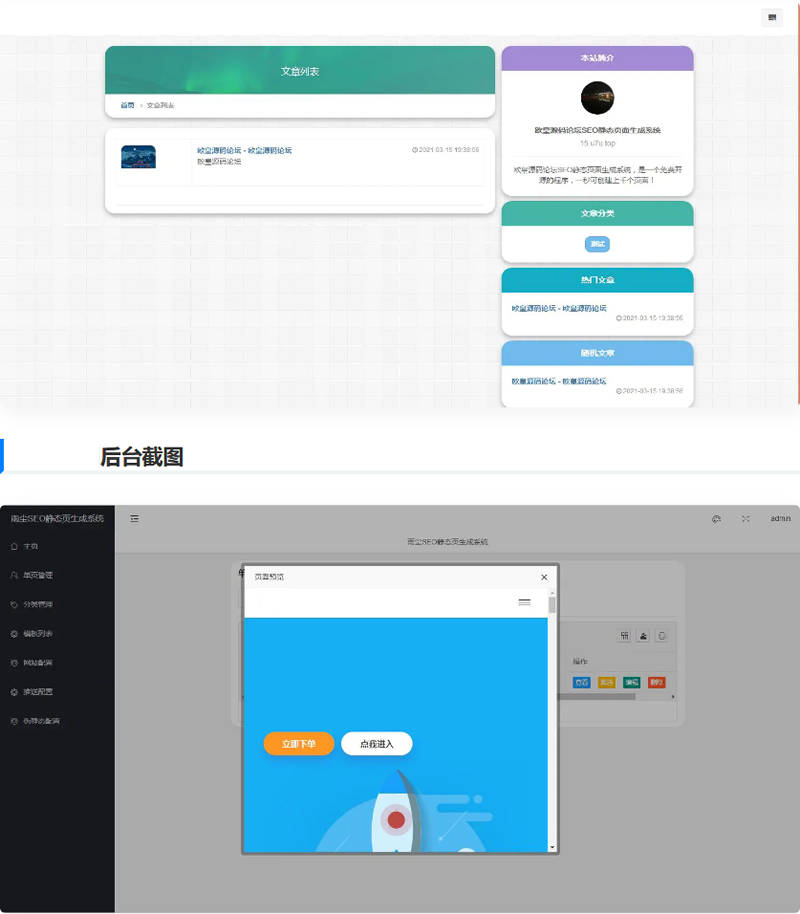Click the table export icon
The image size is (800, 914).
click(643, 636)
